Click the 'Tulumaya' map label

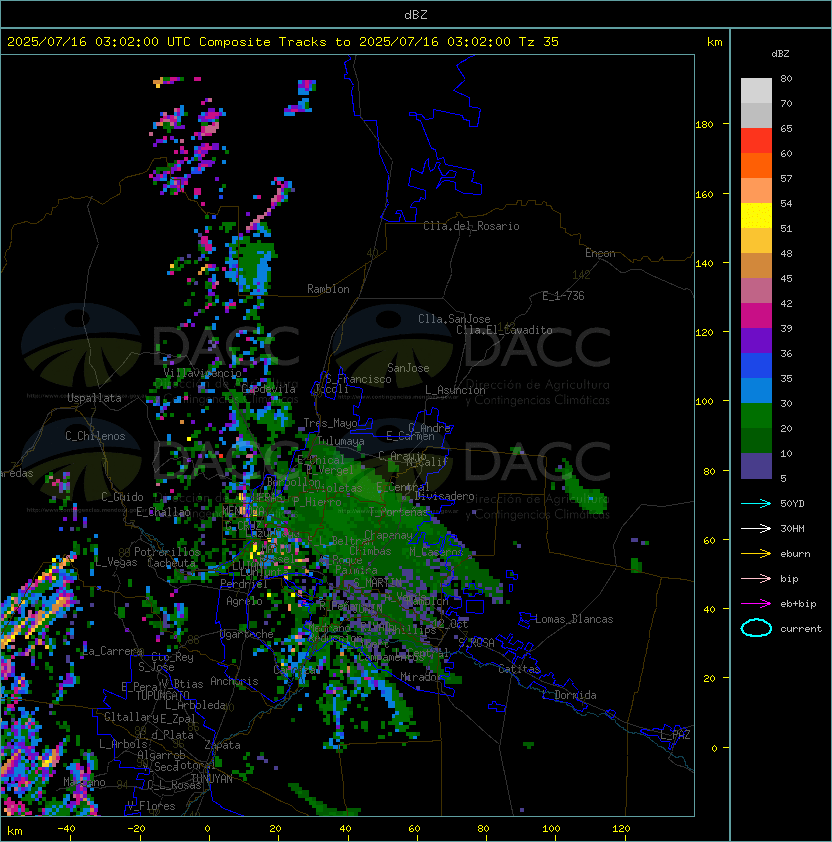point(341,441)
